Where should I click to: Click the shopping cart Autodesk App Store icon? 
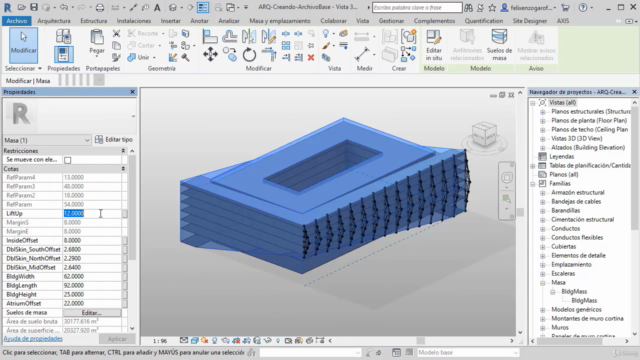coord(565,7)
